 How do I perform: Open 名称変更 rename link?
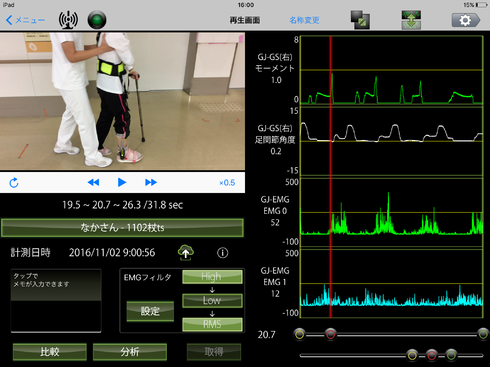tap(304, 20)
